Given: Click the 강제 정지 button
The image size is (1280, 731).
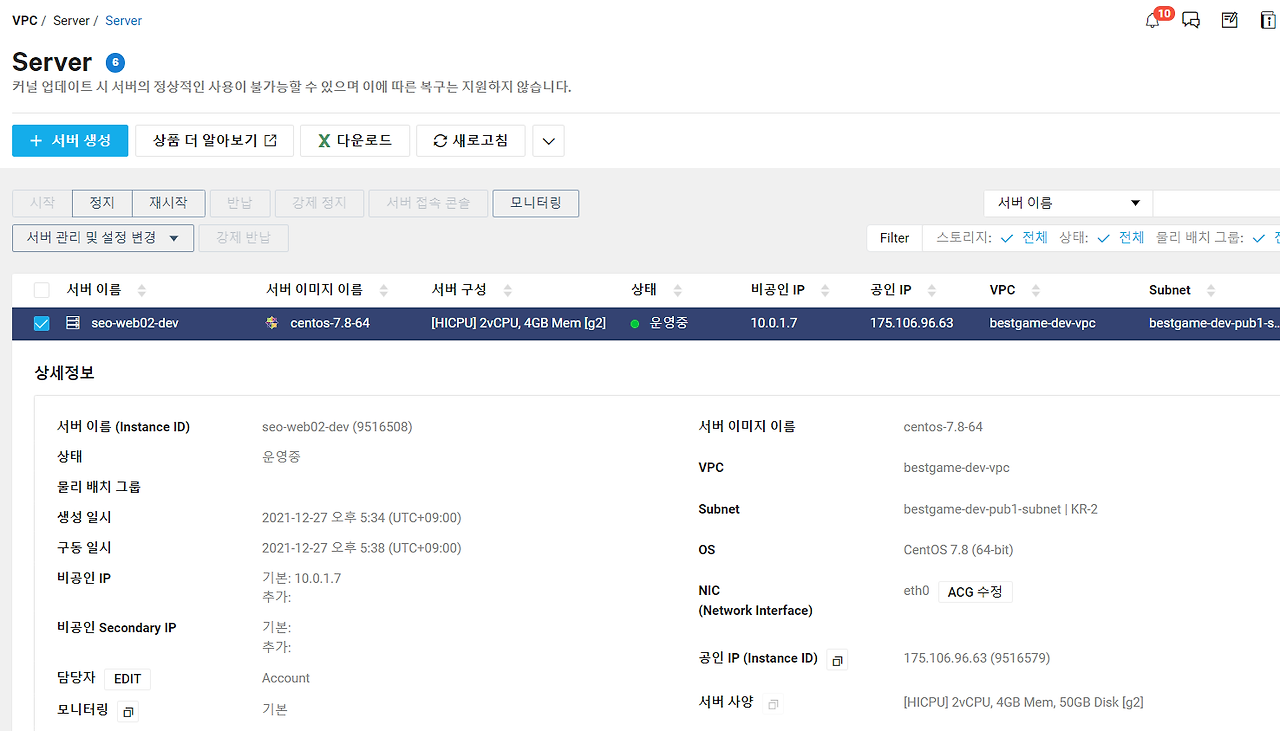Looking at the screenshot, I should point(319,203).
